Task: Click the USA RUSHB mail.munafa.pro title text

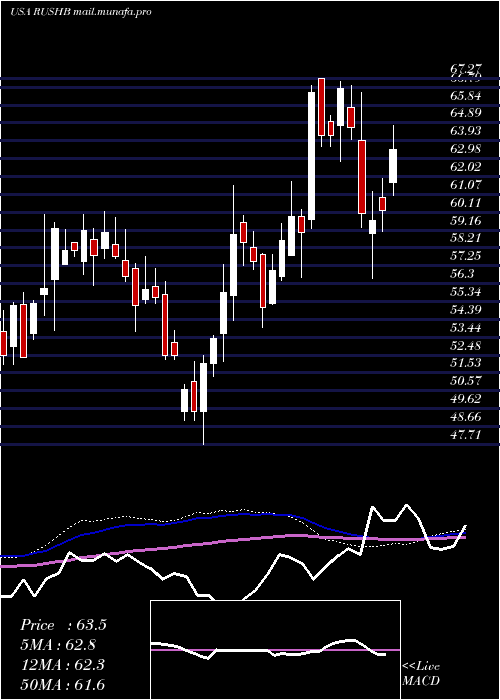Action: coord(81,12)
